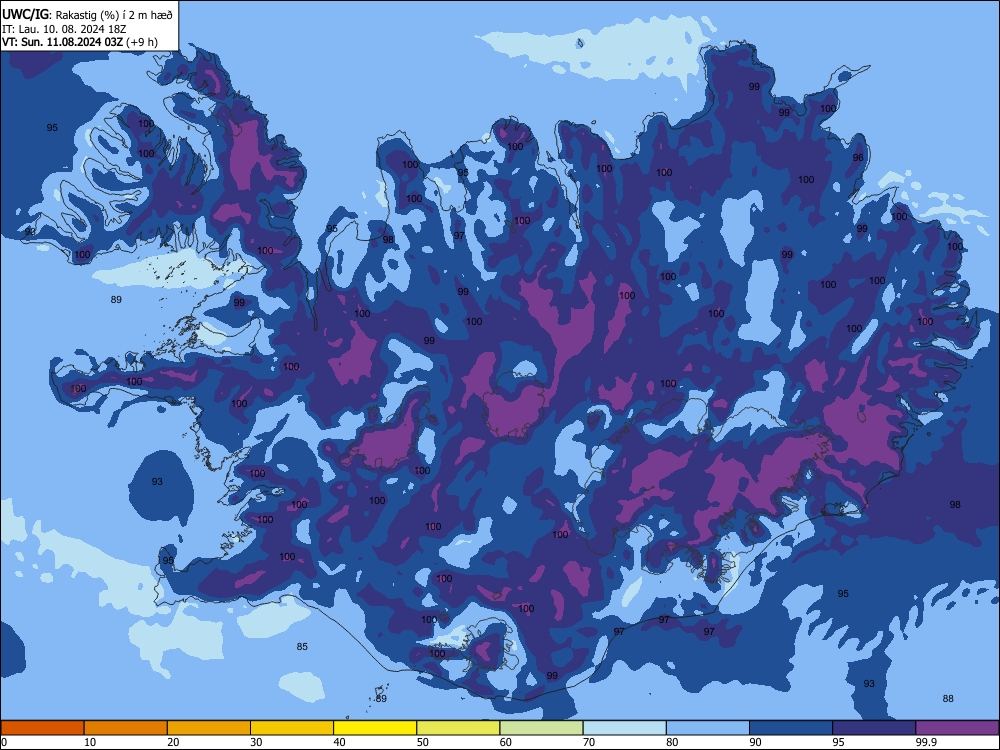Click the '93' value inside the dark blue oval offshore west
The height and width of the screenshot is (750, 1000).
click(157, 482)
